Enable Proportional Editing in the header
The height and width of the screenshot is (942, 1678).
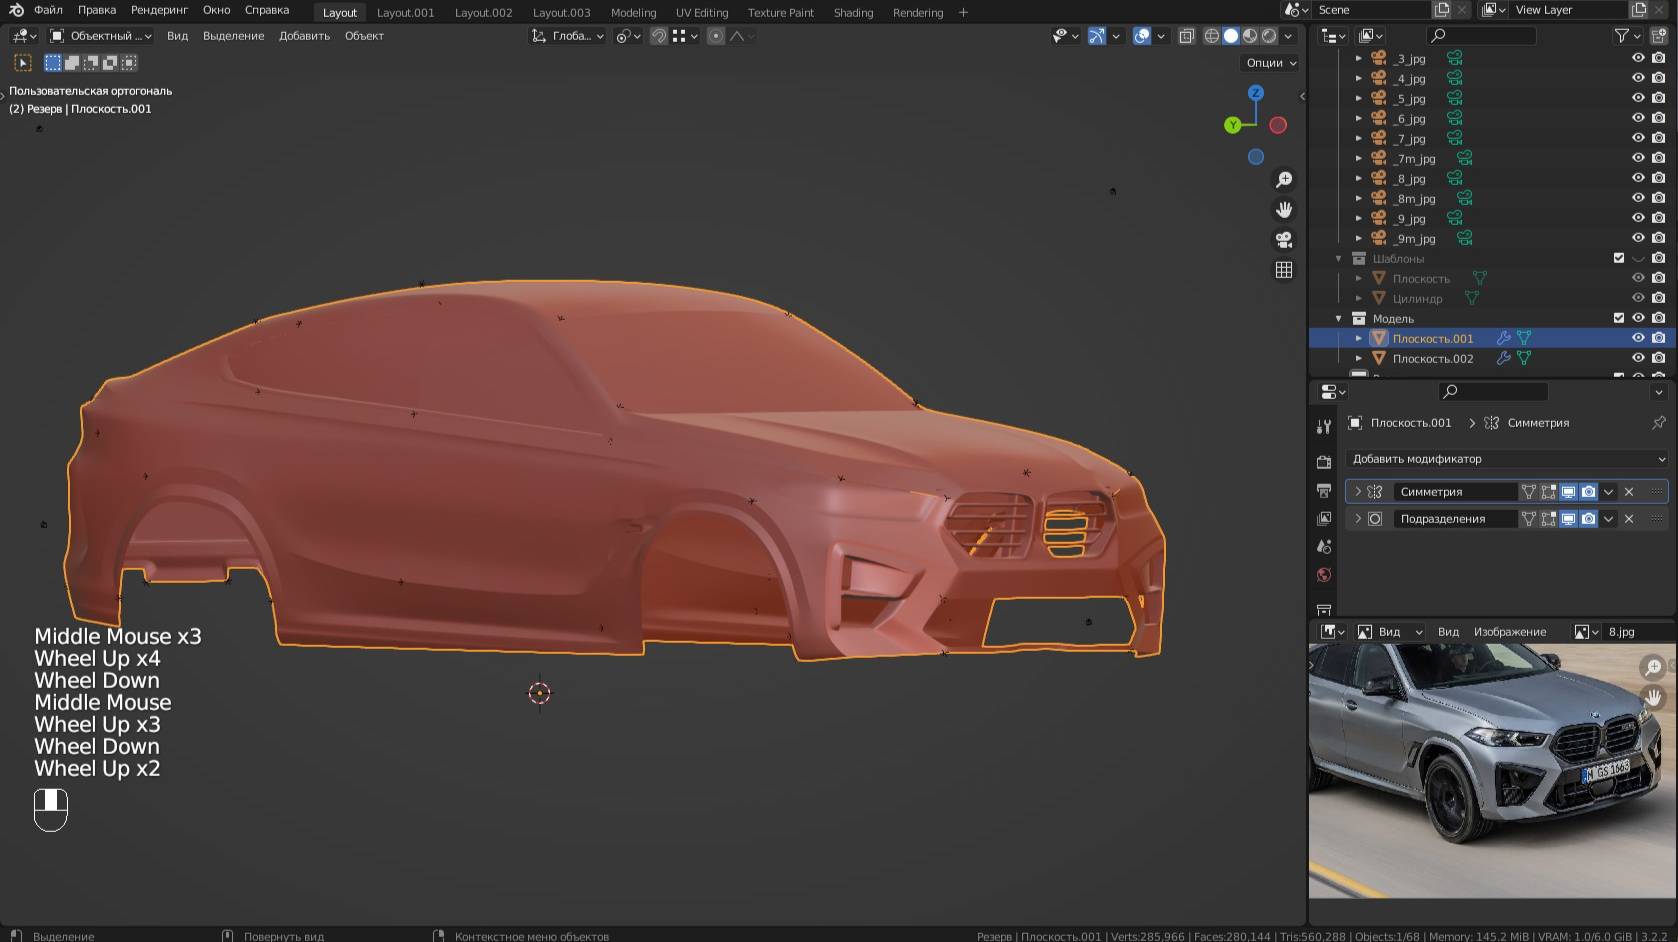[x=716, y=36]
